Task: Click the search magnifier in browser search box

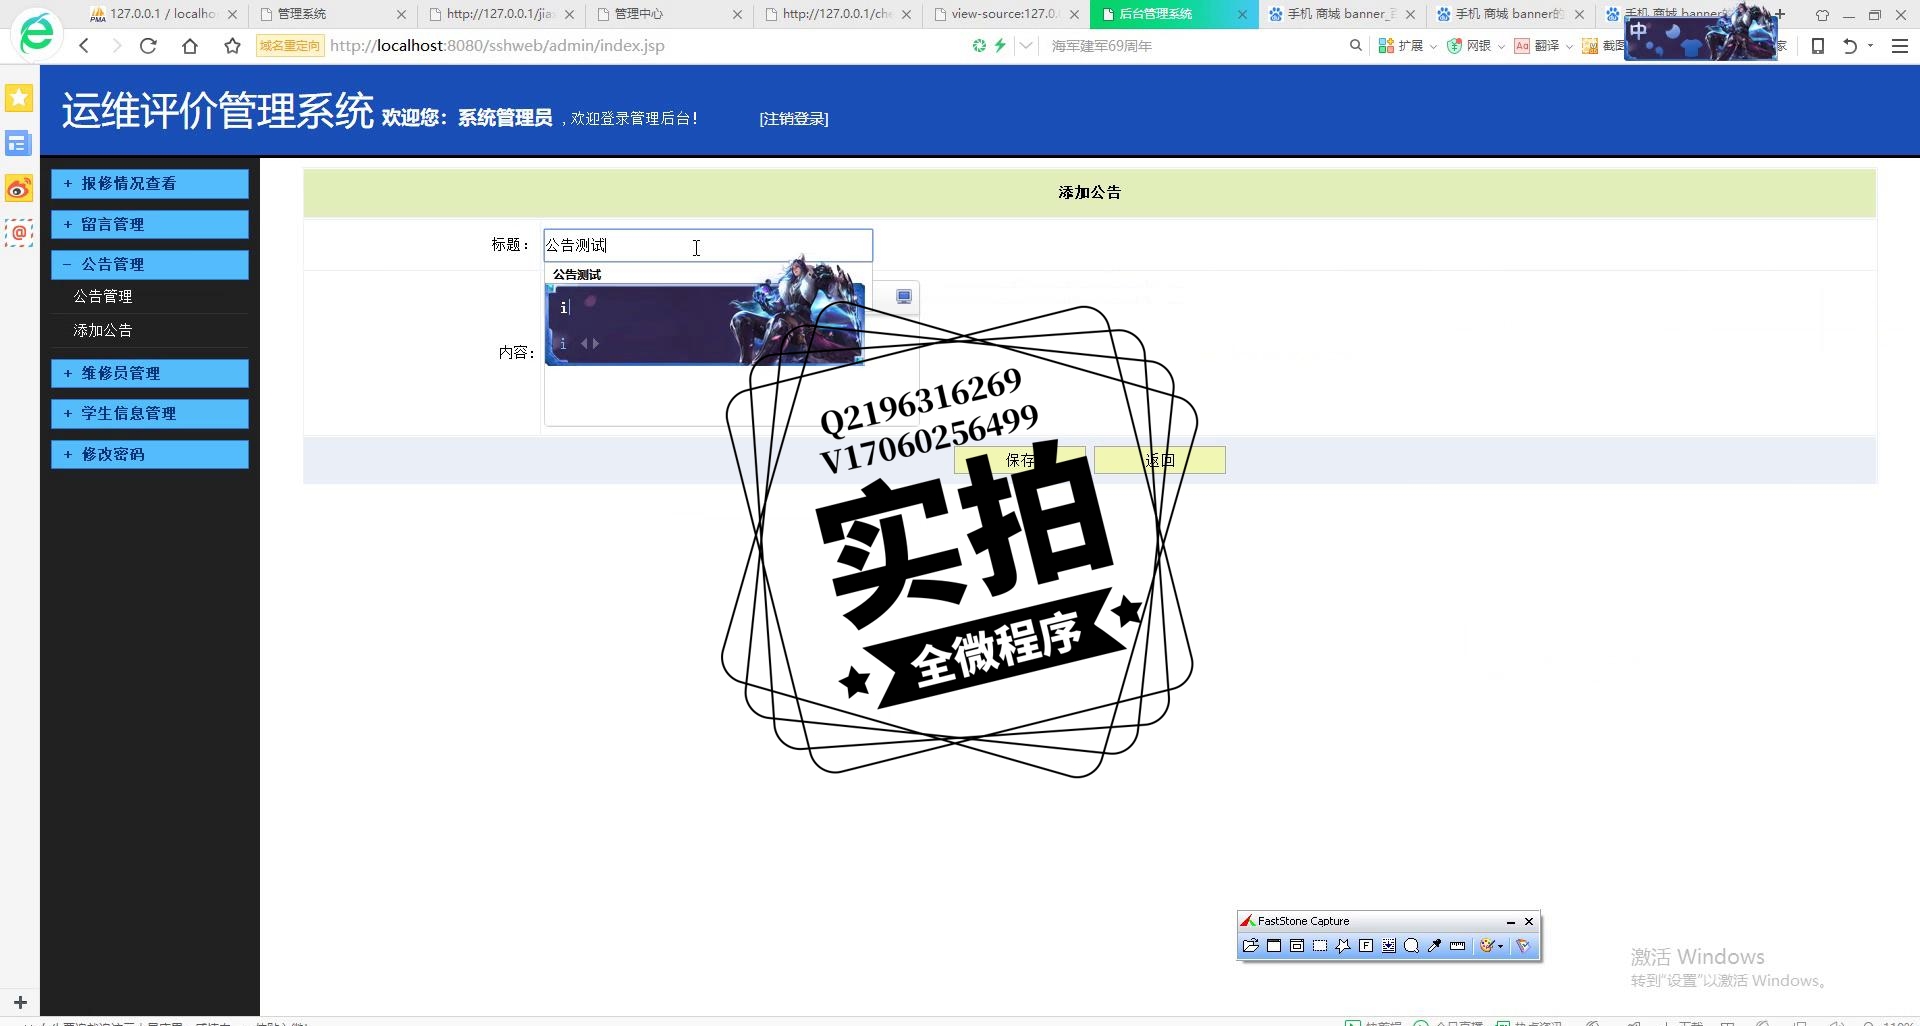Action: pyautogui.click(x=1355, y=46)
